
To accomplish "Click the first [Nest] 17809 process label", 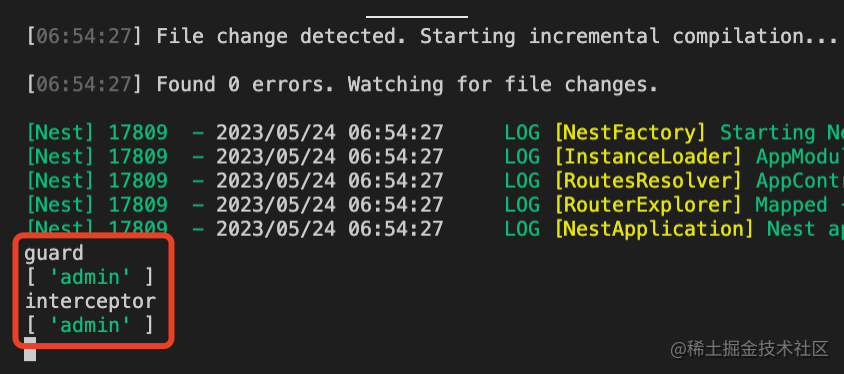I will (x=97, y=132).
